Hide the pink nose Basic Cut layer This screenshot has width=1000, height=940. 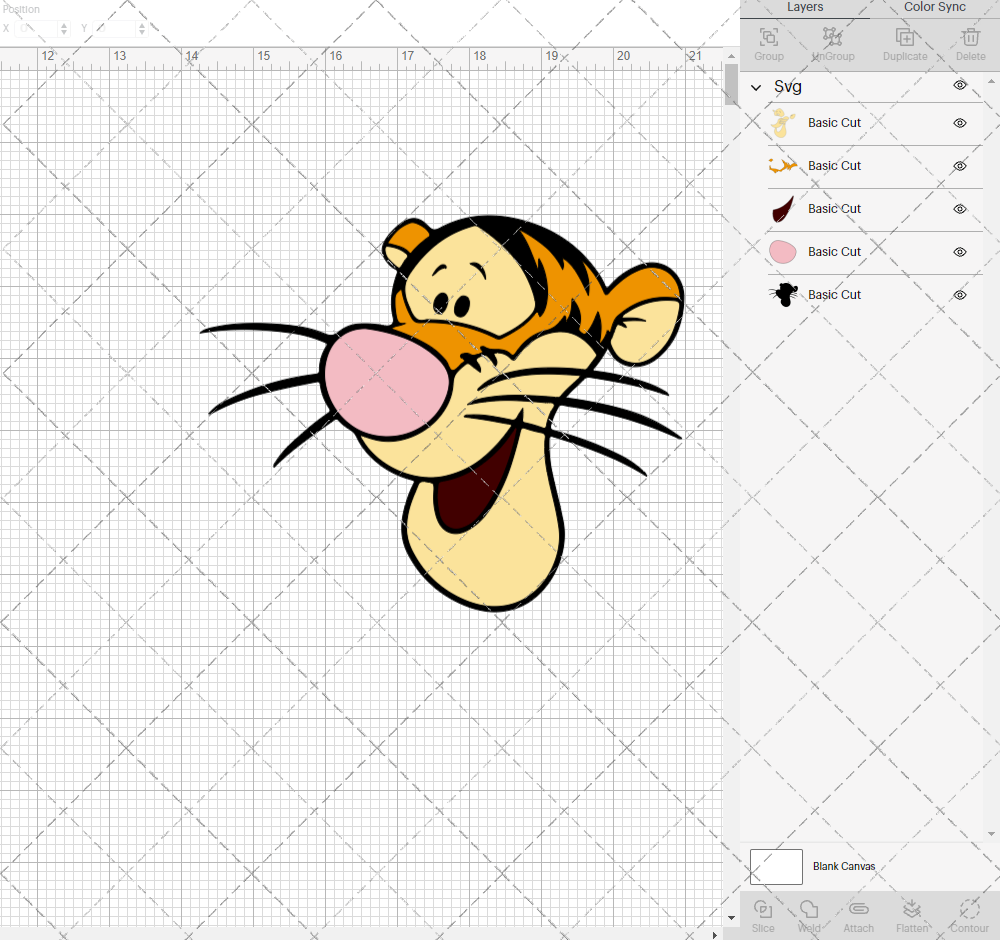tap(960, 252)
